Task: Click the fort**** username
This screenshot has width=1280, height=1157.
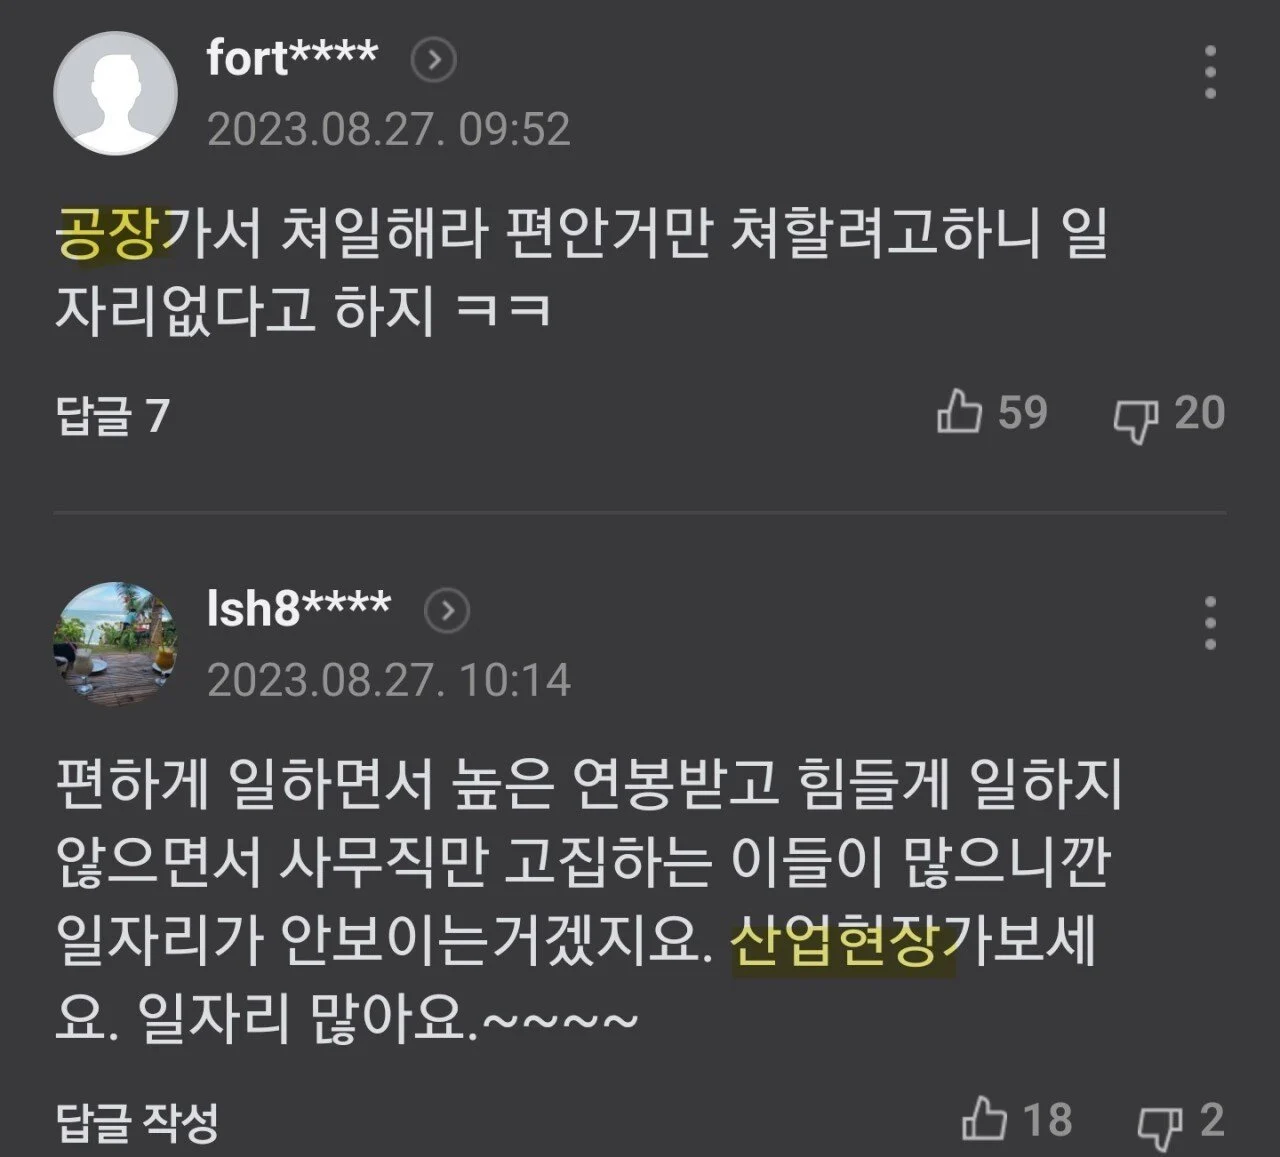Action: click(292, 58)
